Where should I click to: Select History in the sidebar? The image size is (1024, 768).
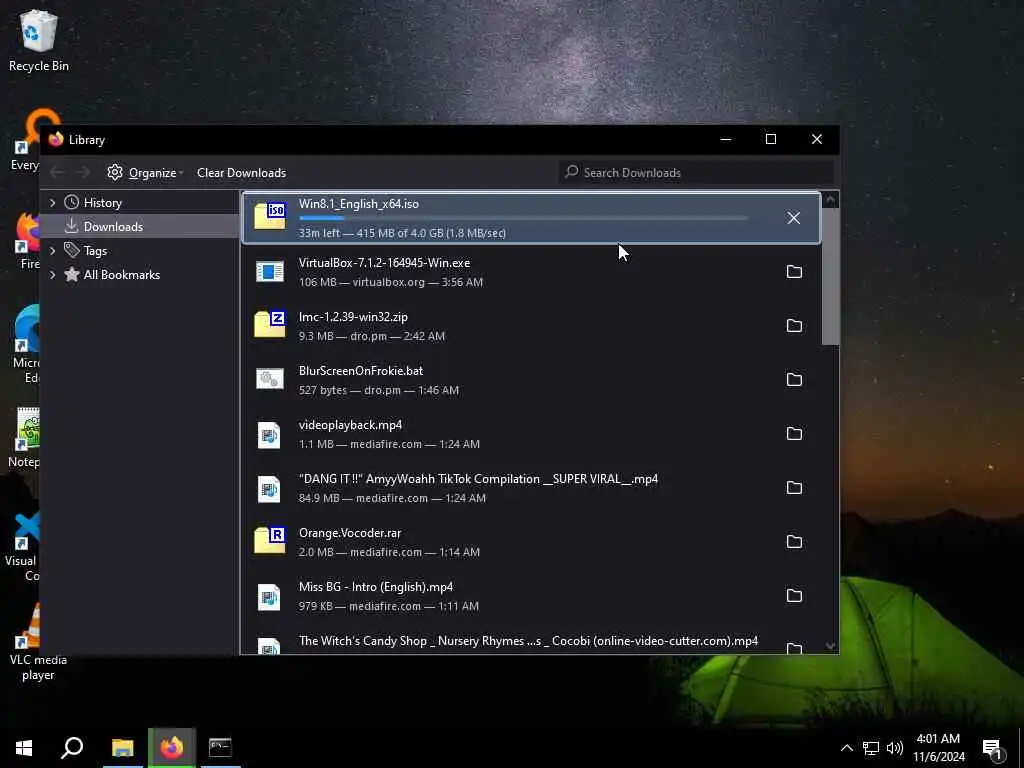(103, 203)
